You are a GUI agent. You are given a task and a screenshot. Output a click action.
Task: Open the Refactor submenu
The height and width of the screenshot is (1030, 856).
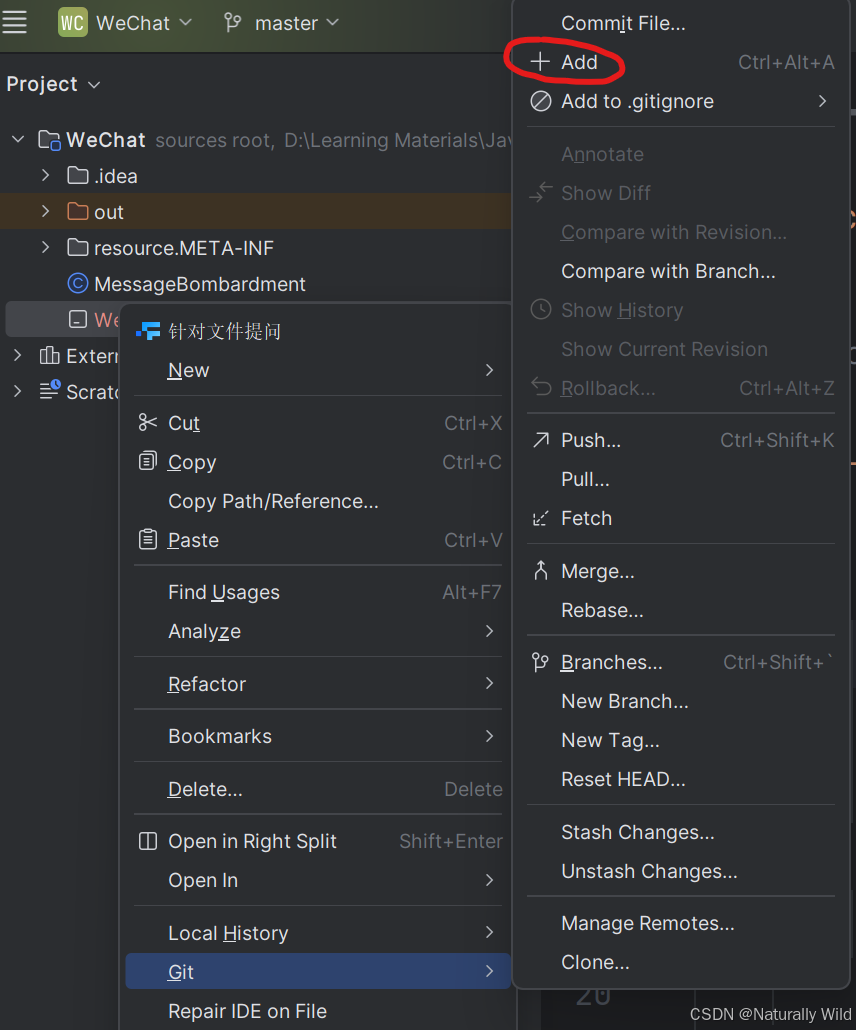point(318,684)
